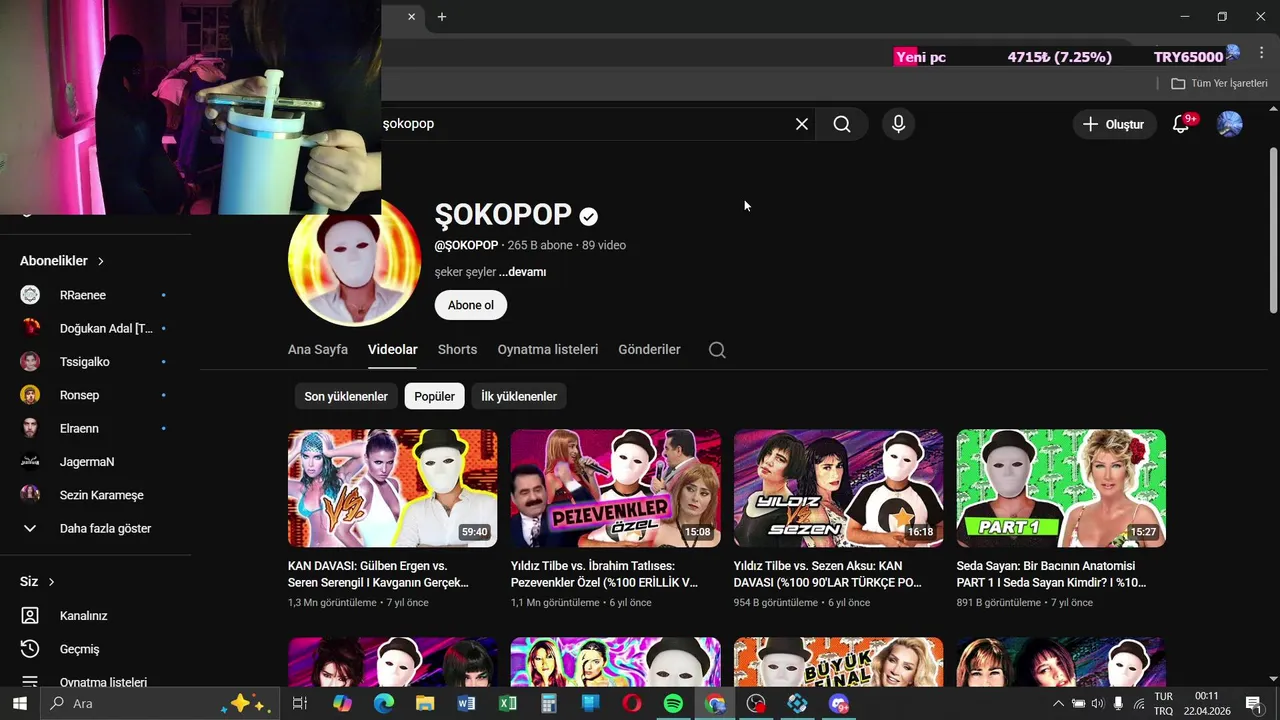Image resolution: width=1280 pixels, height=720 pixels.
Task: Open the account avatar menu
Action: [x=1229, y=124]
